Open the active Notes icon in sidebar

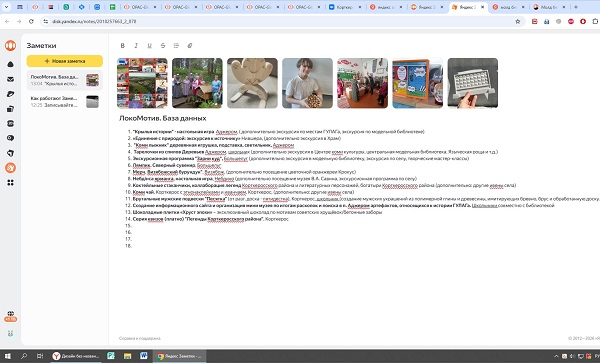click(x=10, y=168)
